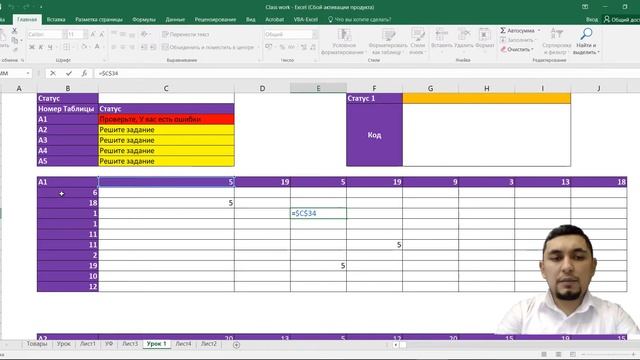Click the Italic (К) formatting icon

[41, 47]
